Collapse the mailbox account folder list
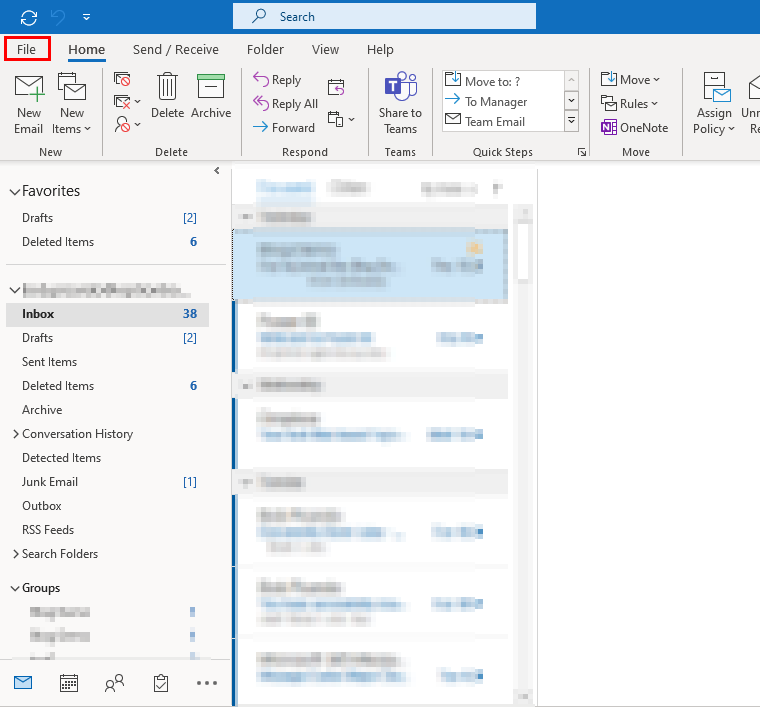The image size is (760, 707). click(15, 290)
